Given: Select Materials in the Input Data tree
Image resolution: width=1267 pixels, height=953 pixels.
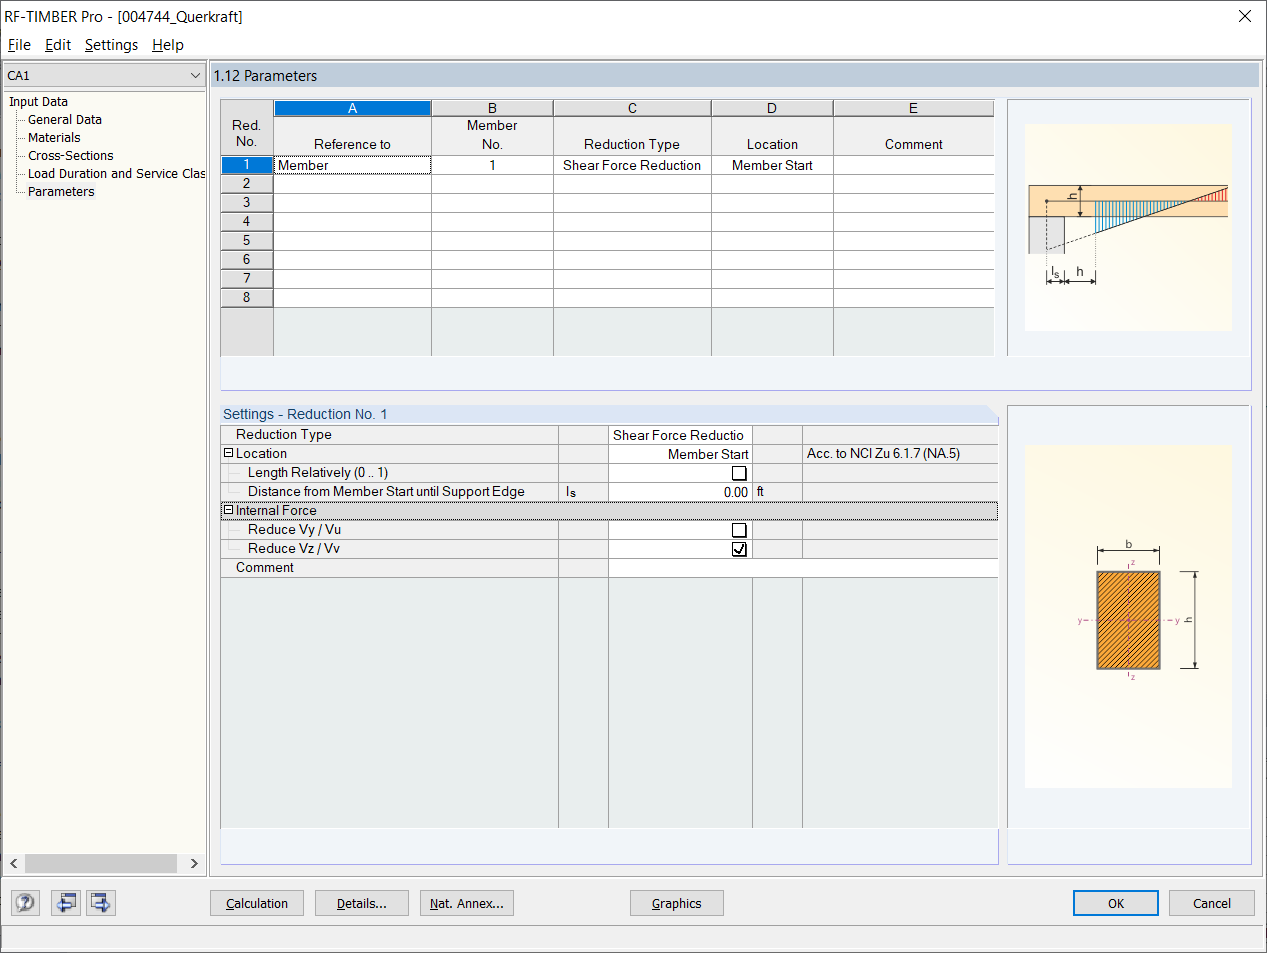Looking at the screenshot, I should [x=53, y=137].
